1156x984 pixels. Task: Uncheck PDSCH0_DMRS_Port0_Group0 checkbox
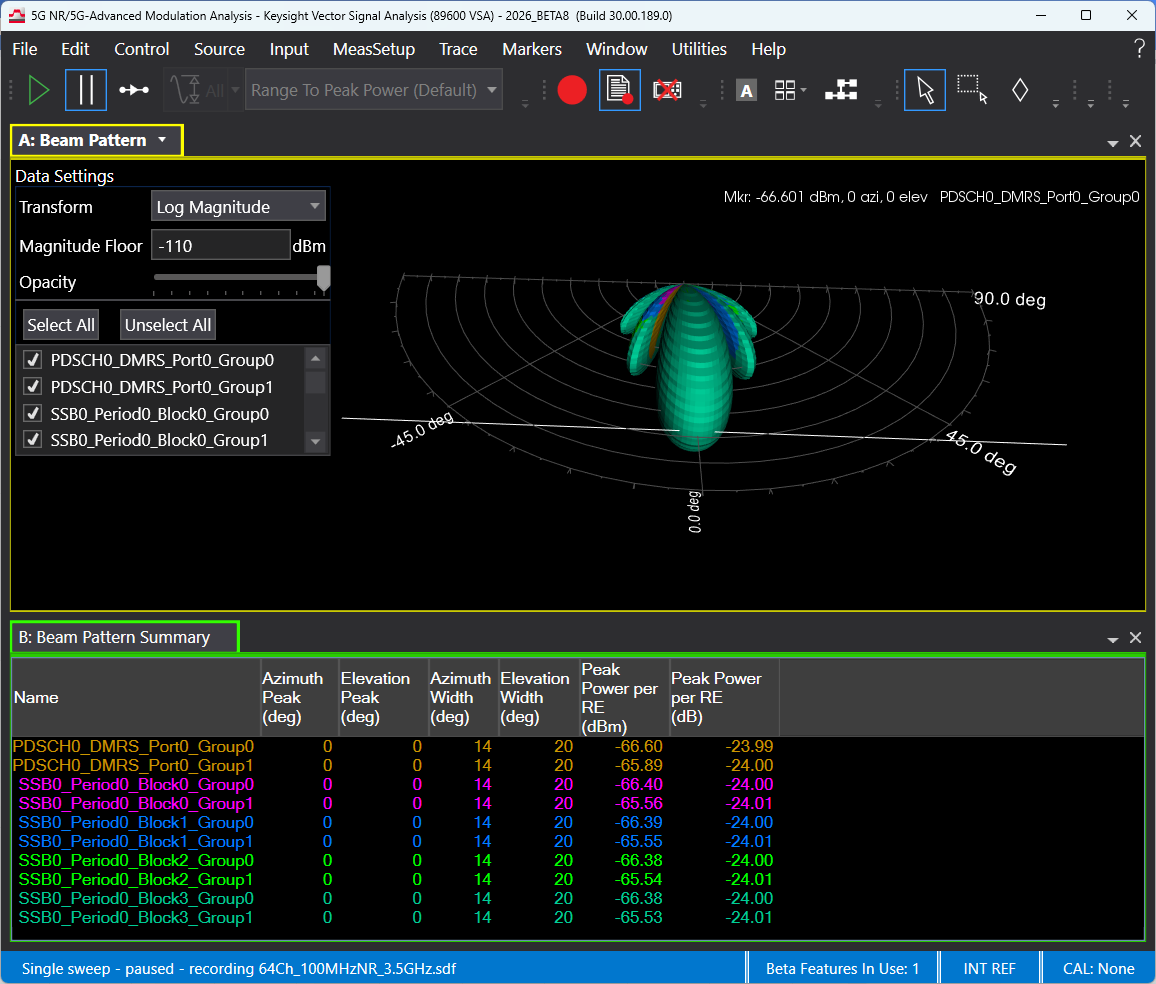tap(32, 360)
